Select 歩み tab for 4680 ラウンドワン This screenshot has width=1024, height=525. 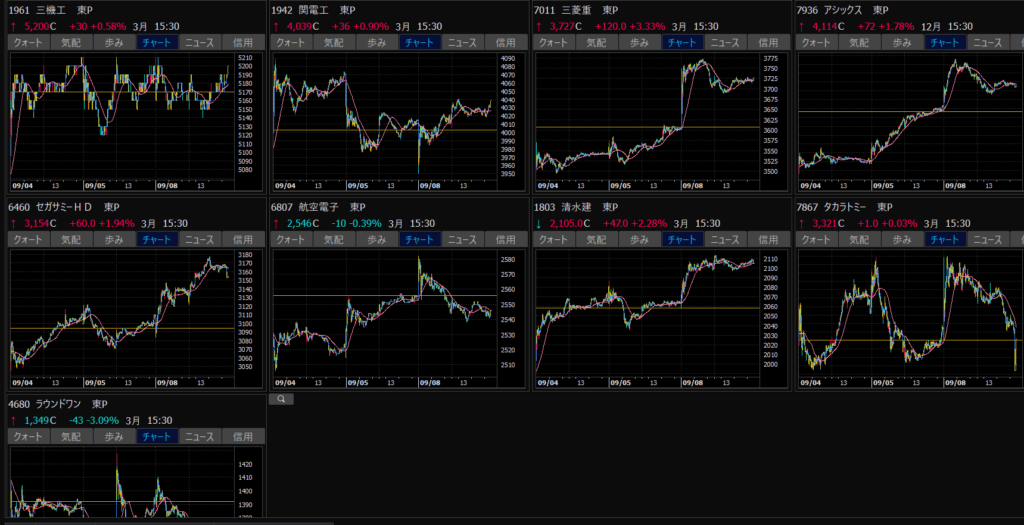click(113, 437)
